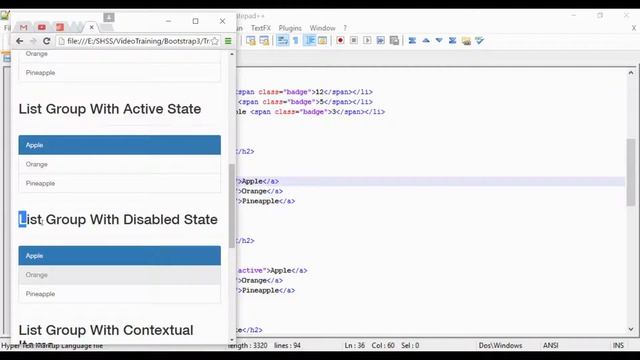
Task: Click 'List Group With Active State' heading
Action: (x=110, y=109)
